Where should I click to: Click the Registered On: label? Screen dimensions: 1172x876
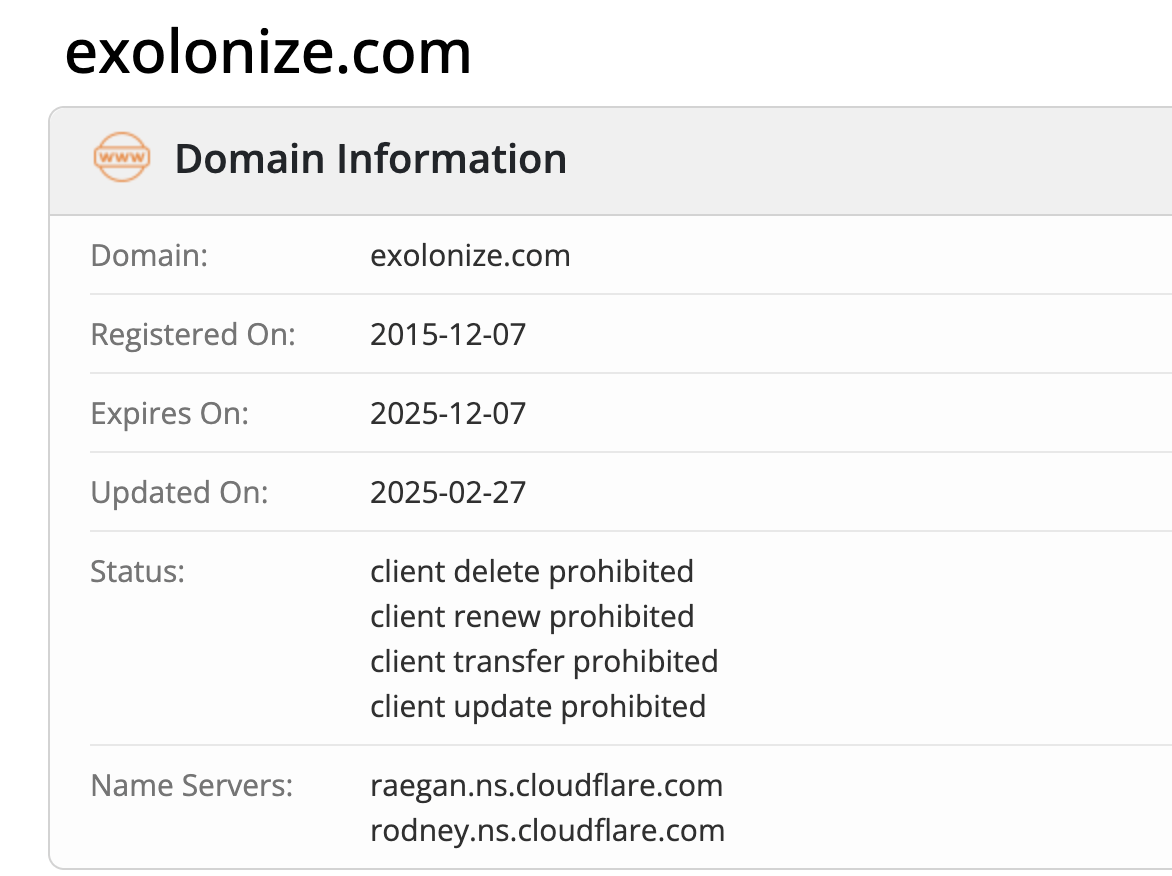[x=193, y=334]
